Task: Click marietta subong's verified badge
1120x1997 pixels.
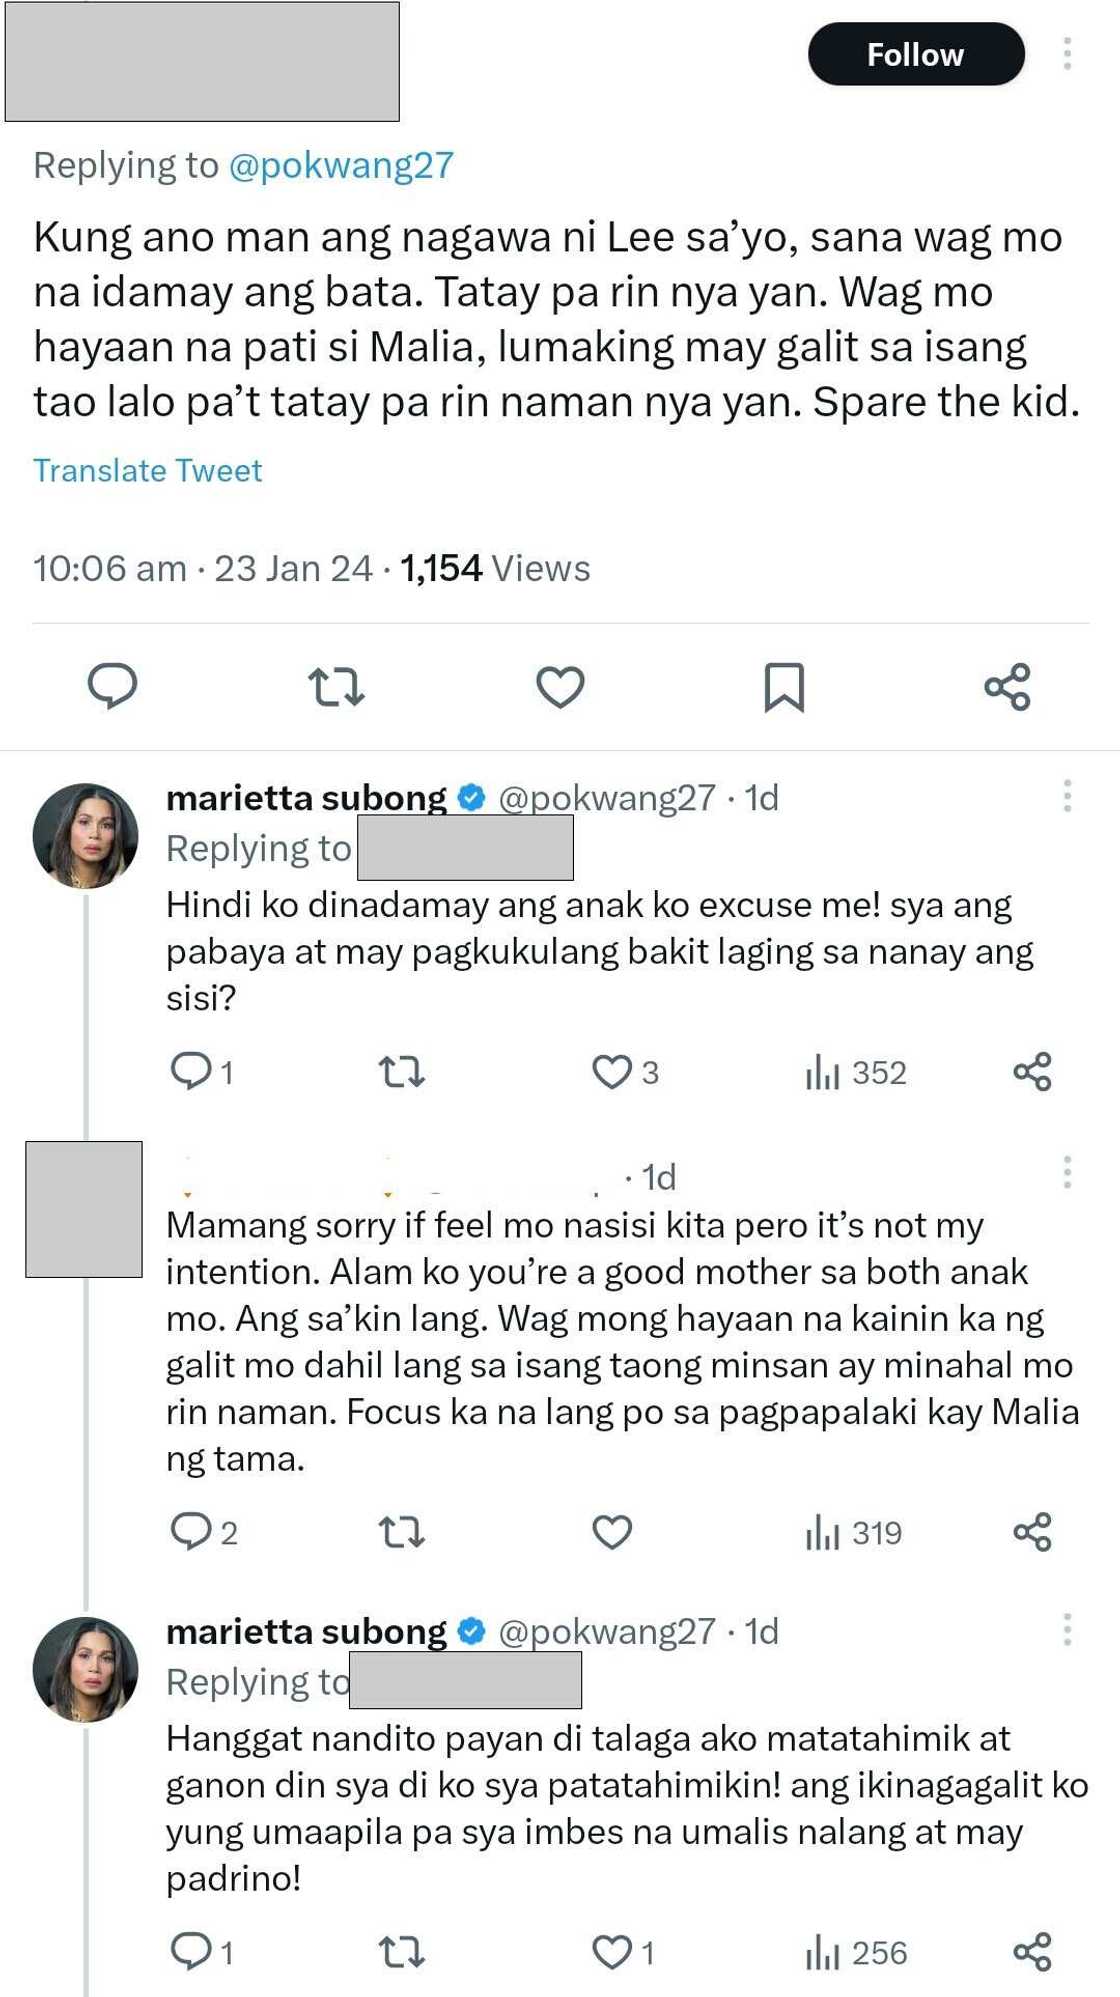Action: tap(468, 796)
